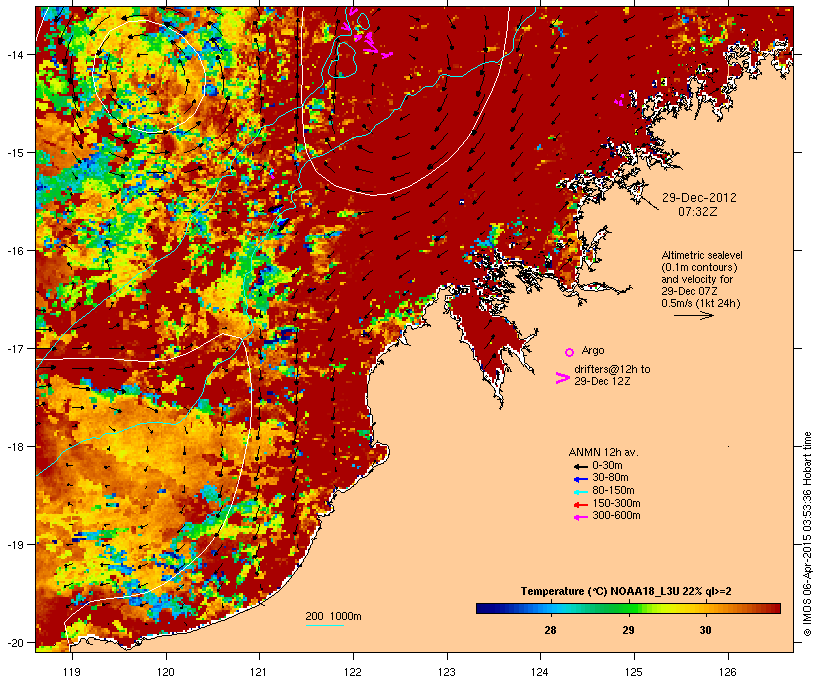
Task: Click the latitude axis label -15
Action: coord(14,153)
